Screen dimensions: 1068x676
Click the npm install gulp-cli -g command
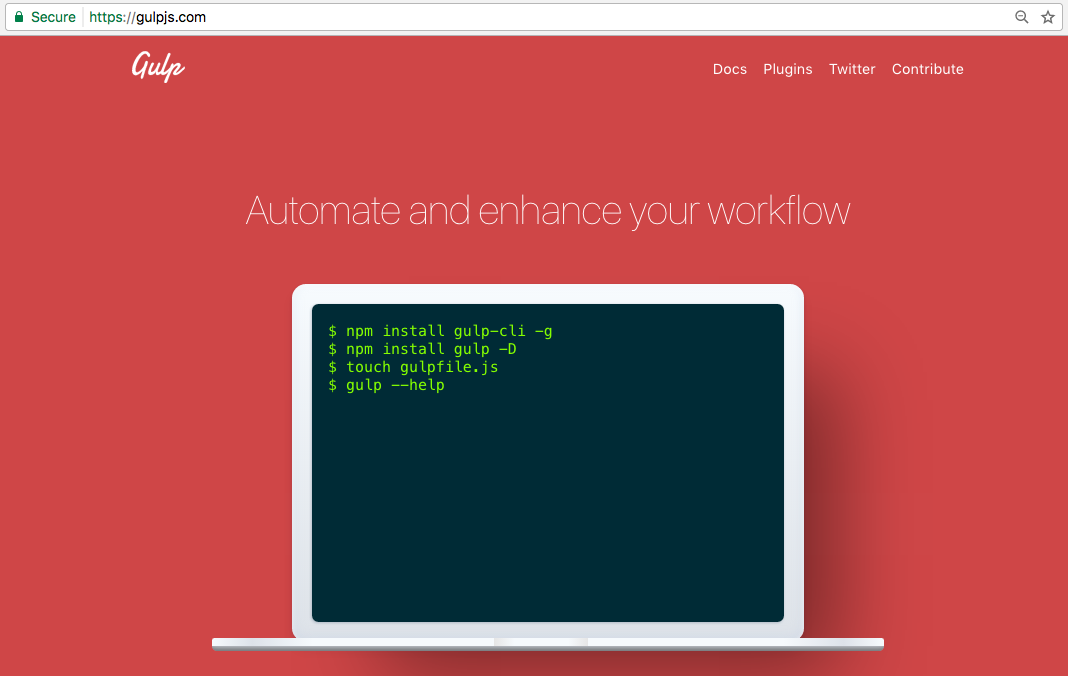440,331
